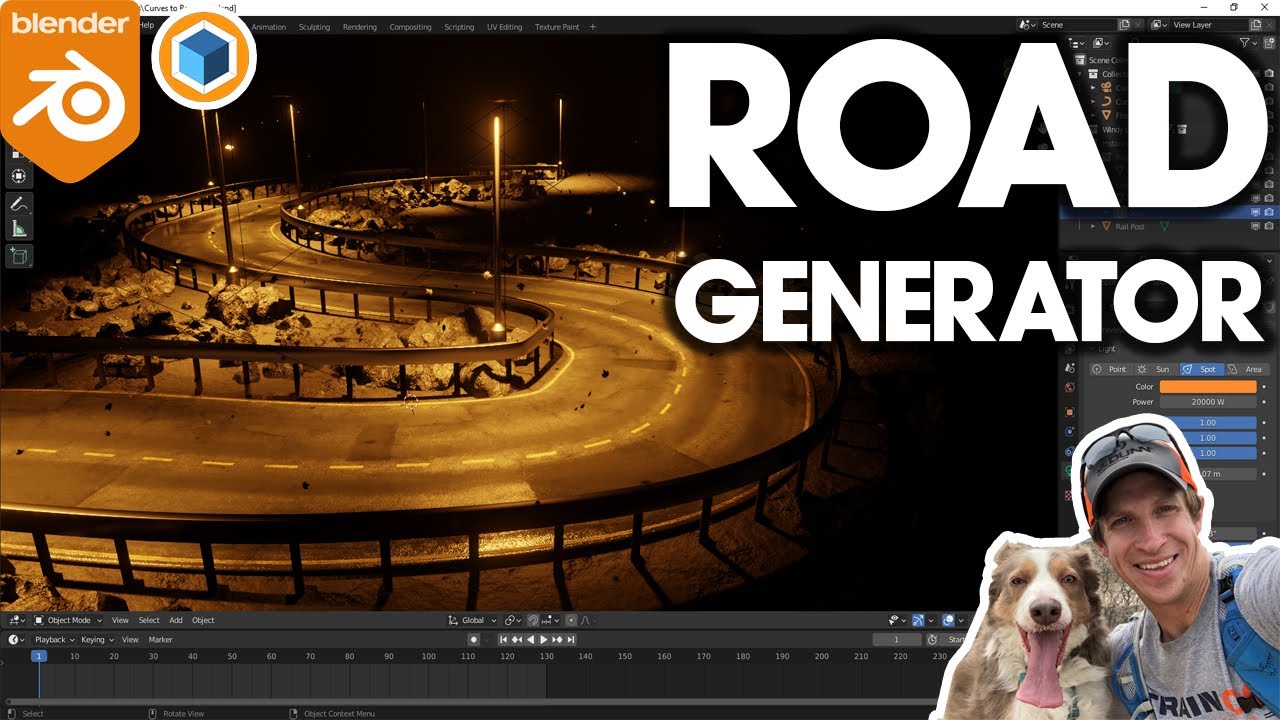1280x720 pixels.
Task: Add a new view layer
Action: pyautogui.click(x=1256, y=24)
